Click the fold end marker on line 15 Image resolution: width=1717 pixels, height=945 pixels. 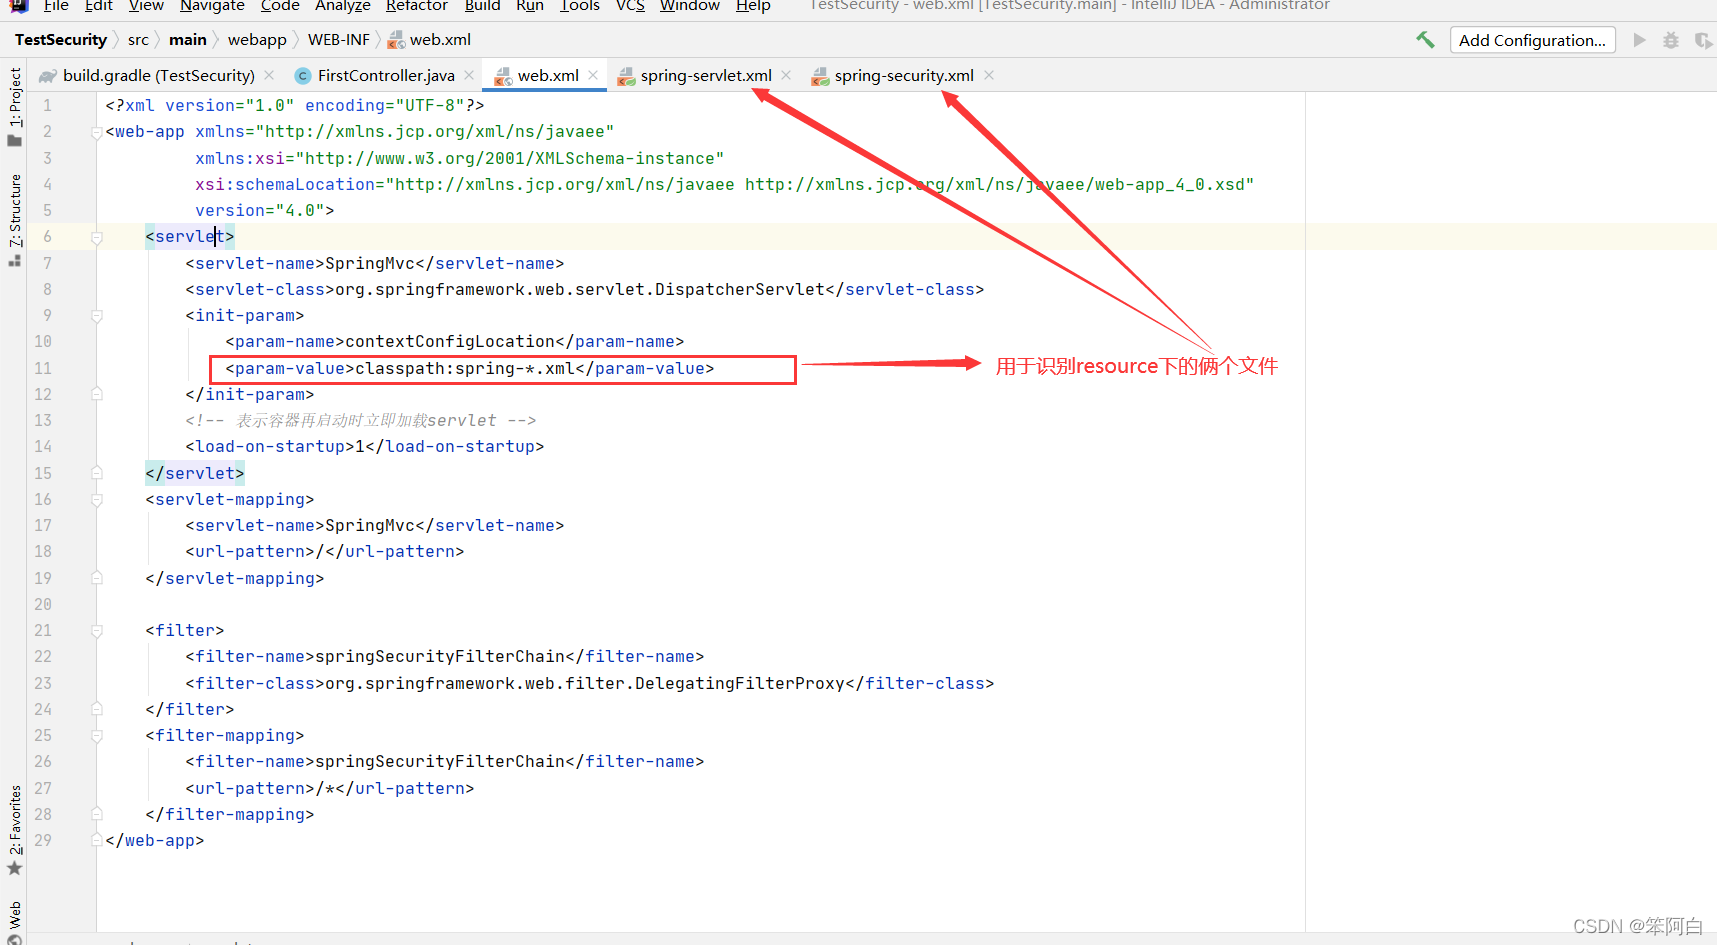point(97,473)
